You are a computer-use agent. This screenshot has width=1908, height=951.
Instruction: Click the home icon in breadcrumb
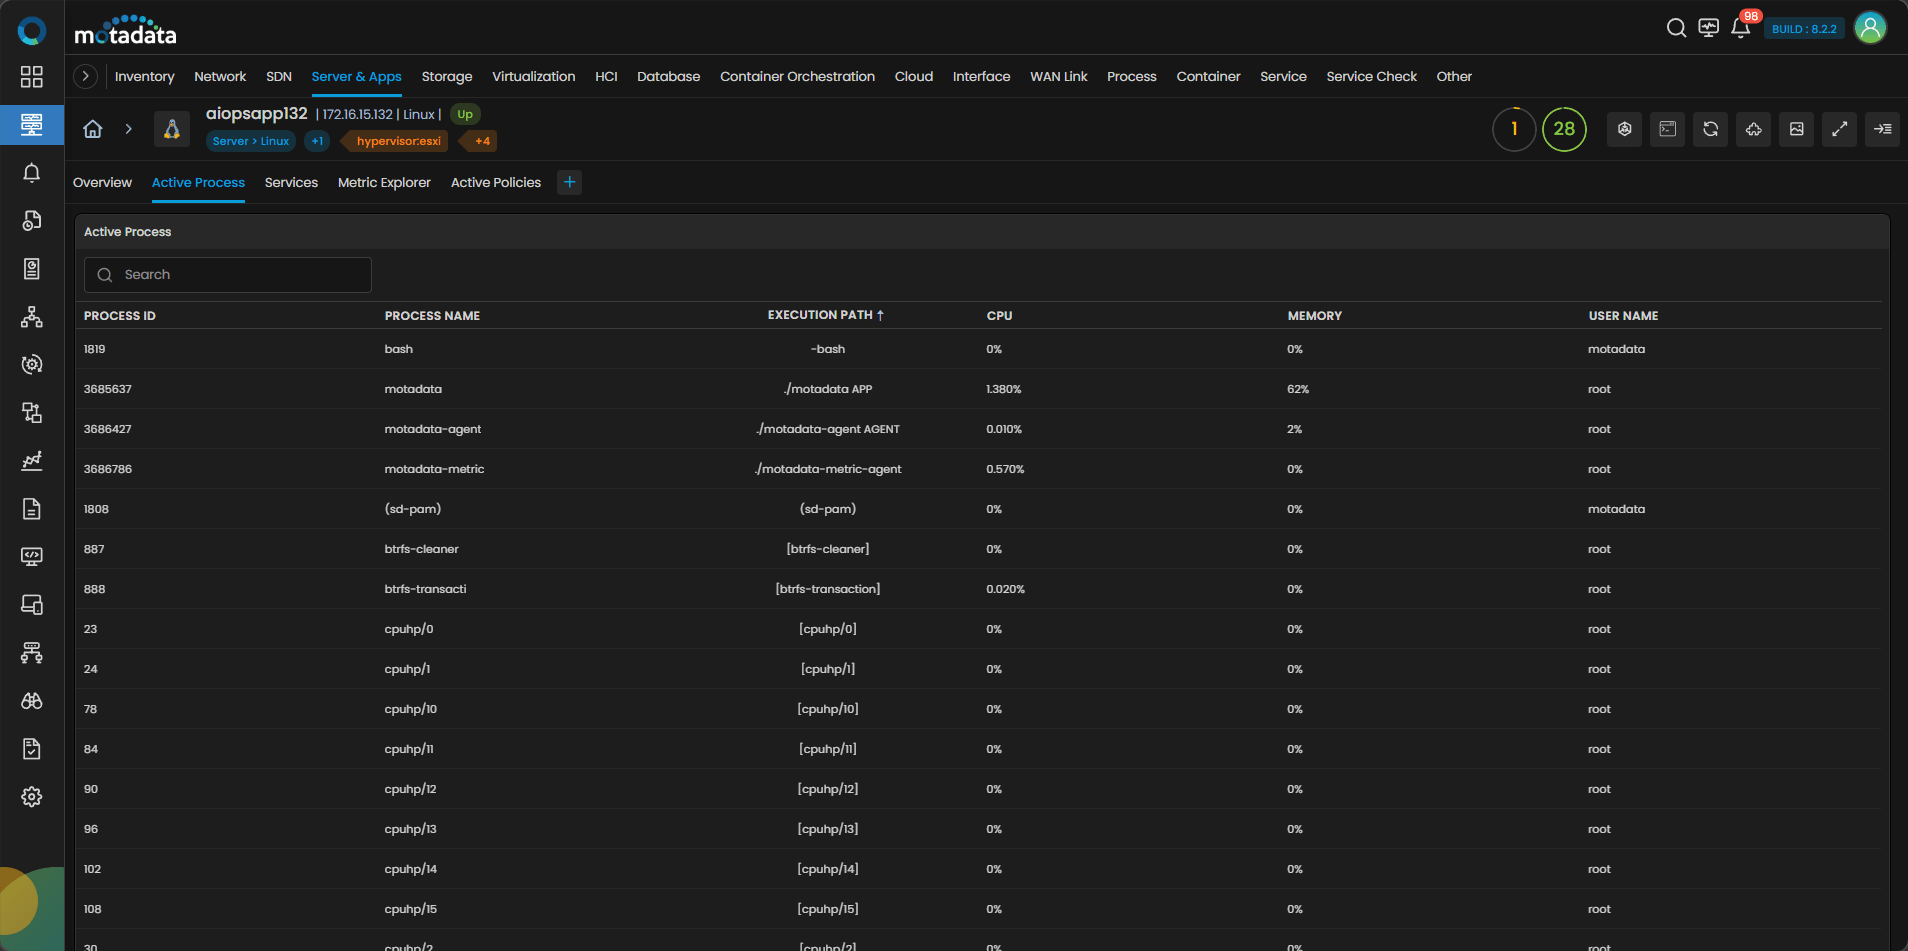click(93, 129)
